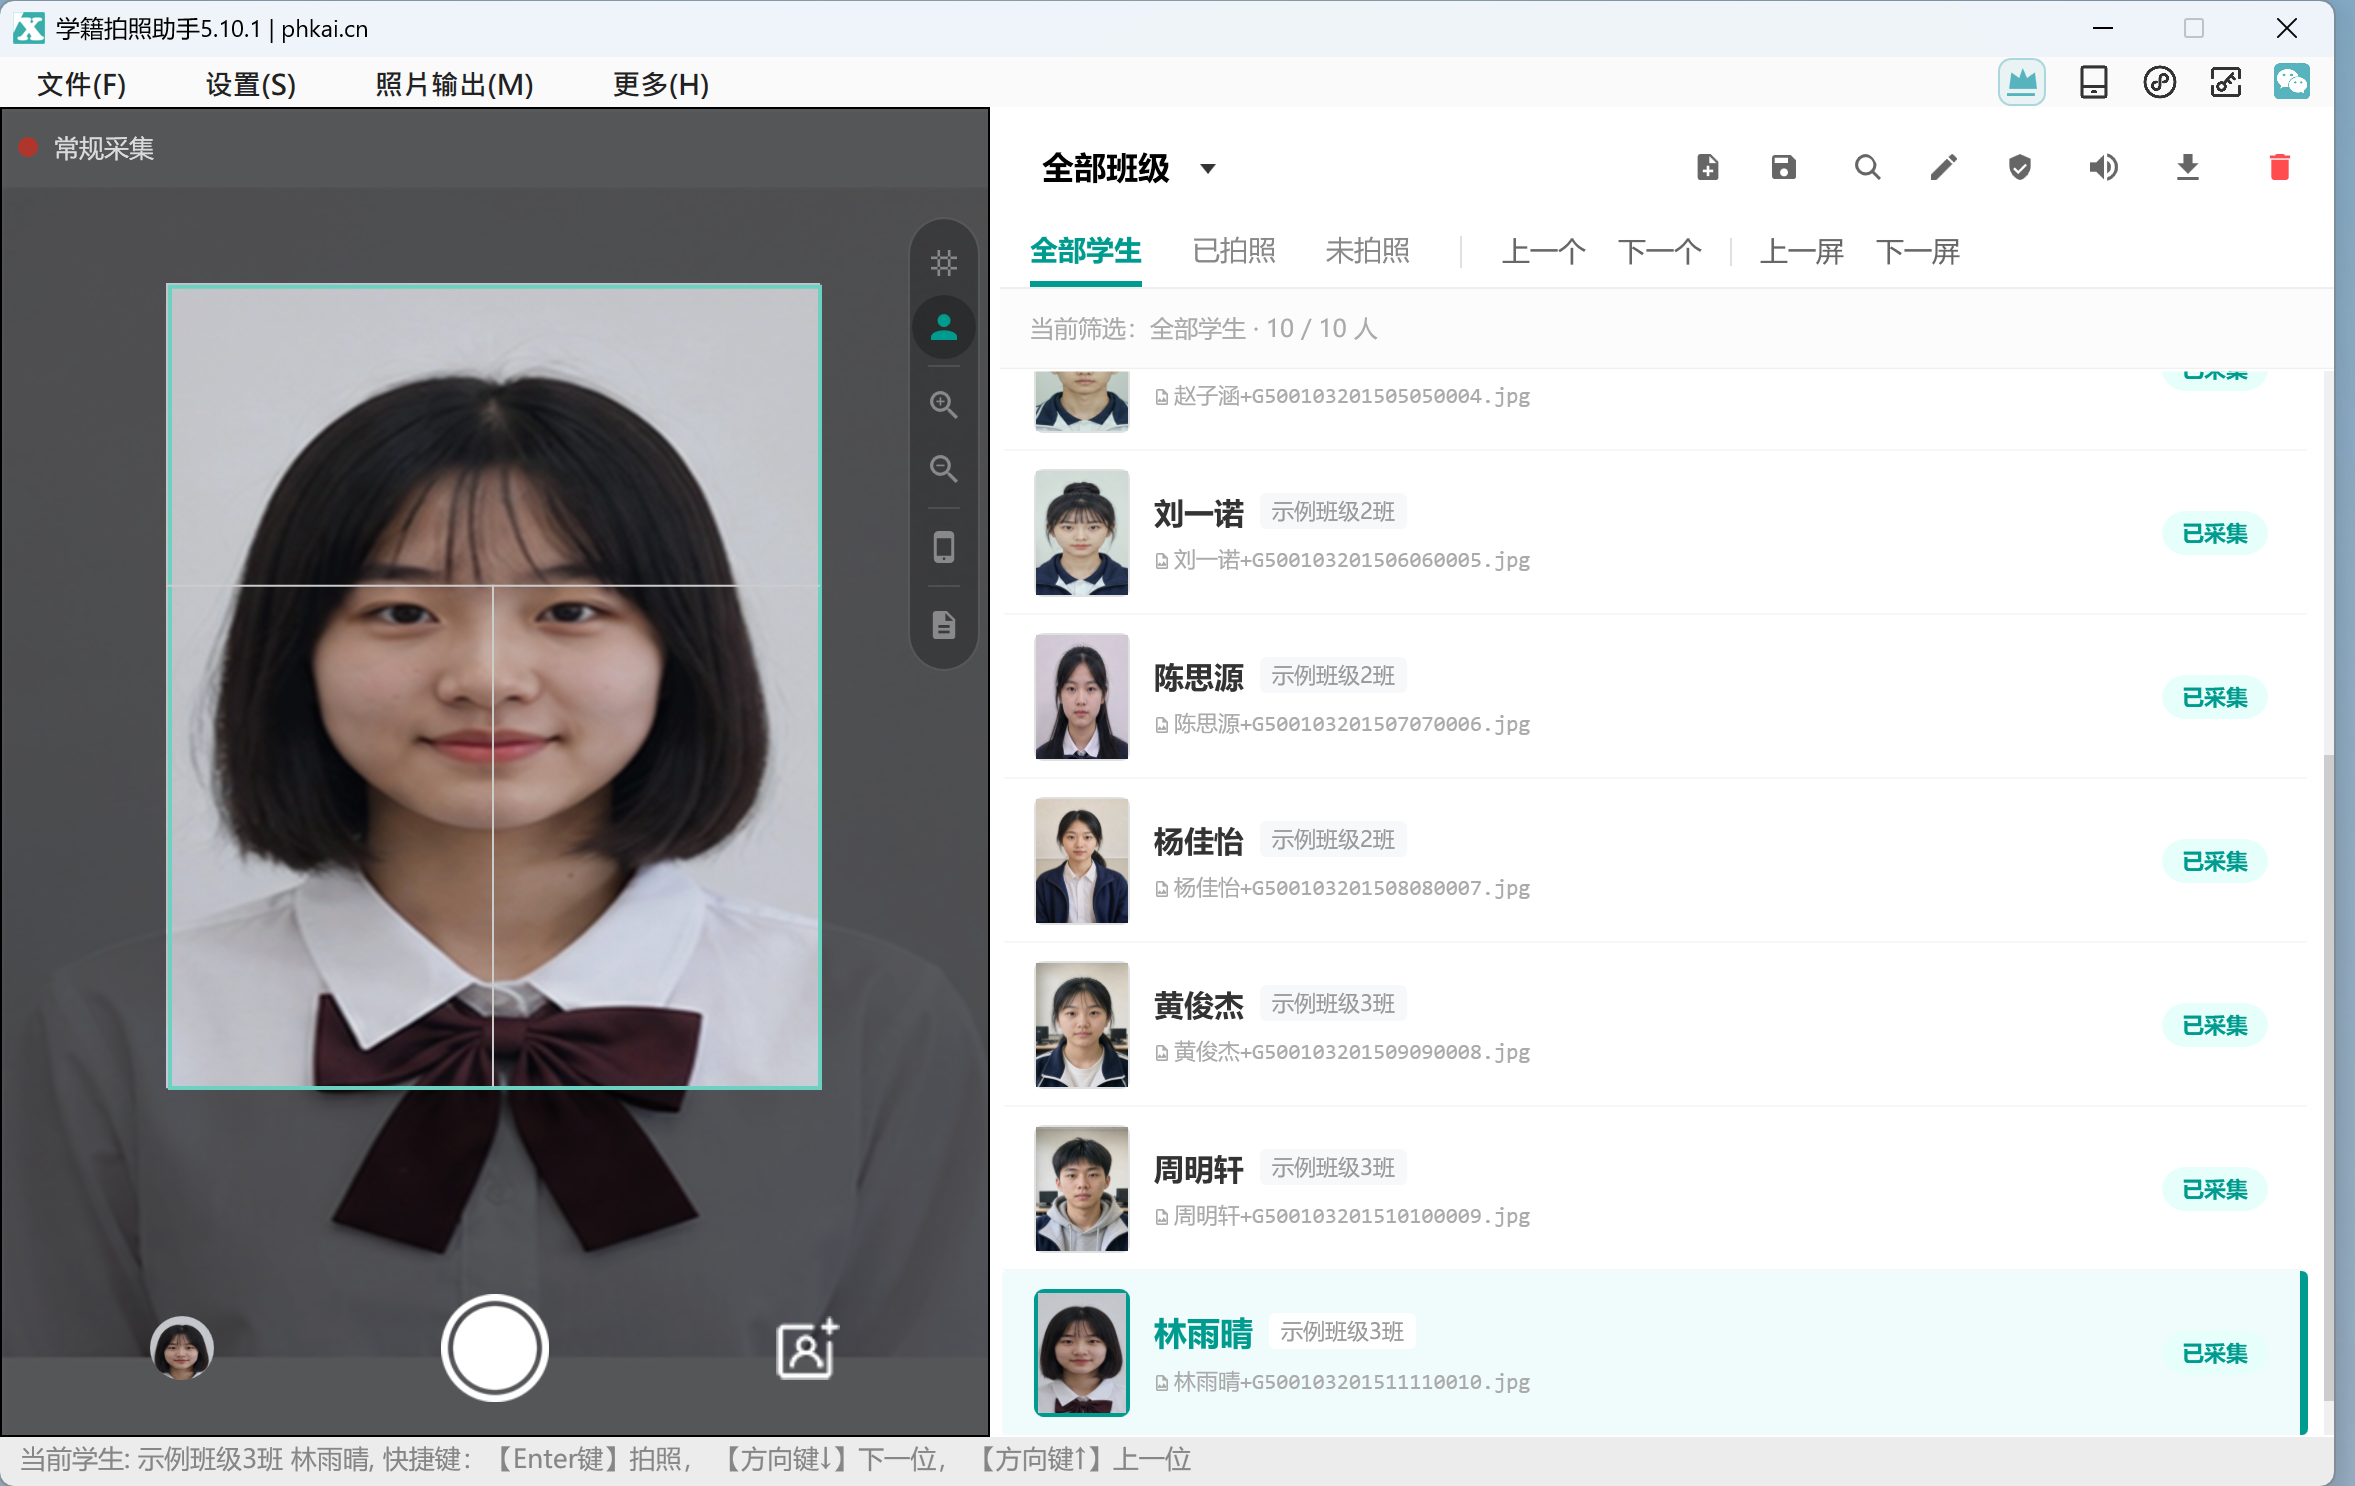
Task: Open the crown VIP membership icon
Action: tap(2021, 82)
